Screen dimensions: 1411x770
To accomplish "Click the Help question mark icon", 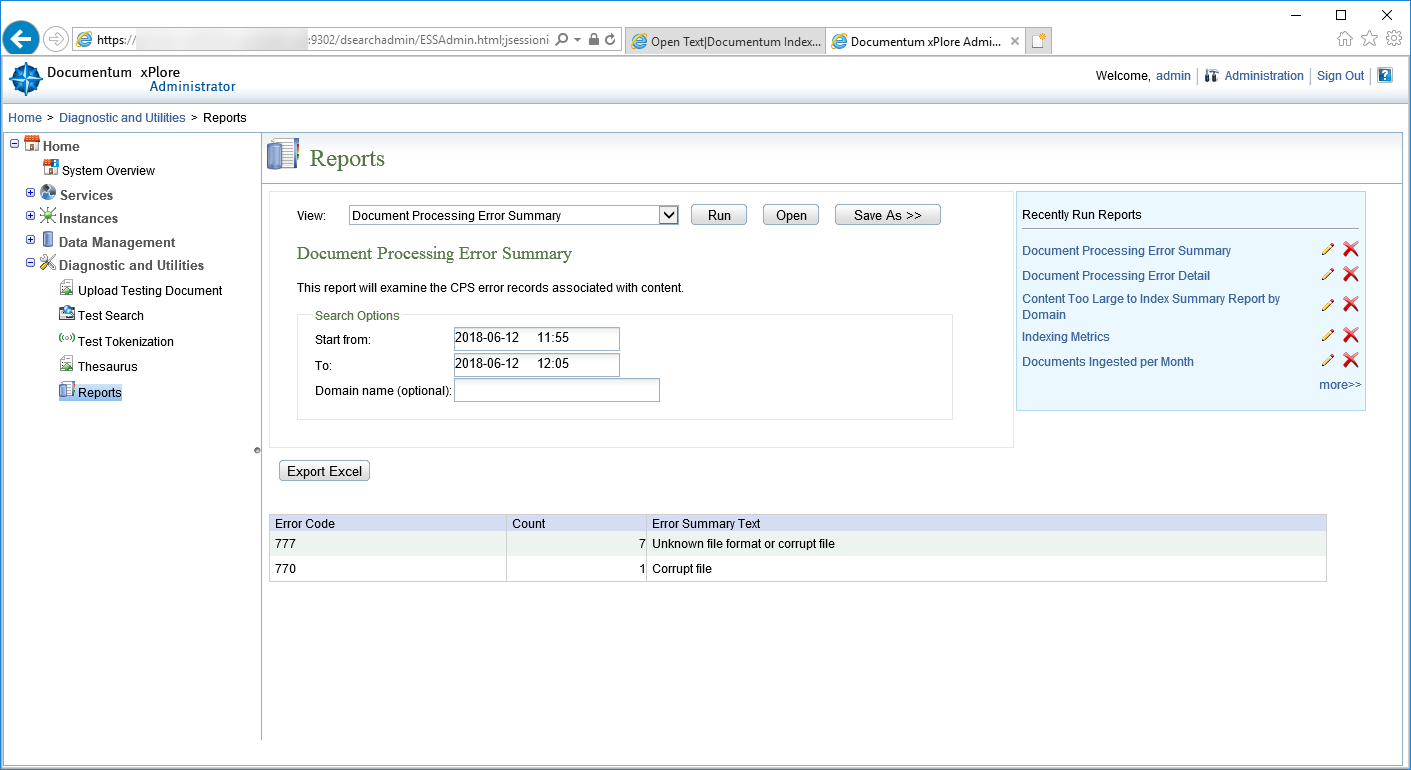I will click(1385, 75).
